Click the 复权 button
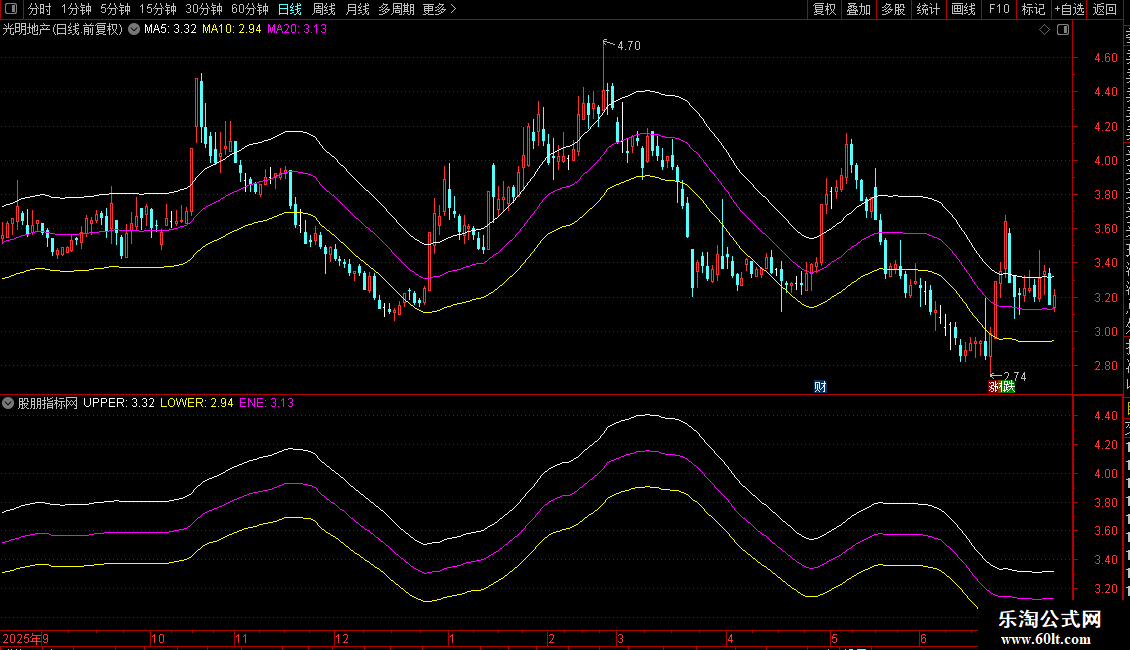This screenshot has height=650, width=1130. (824, 9)
